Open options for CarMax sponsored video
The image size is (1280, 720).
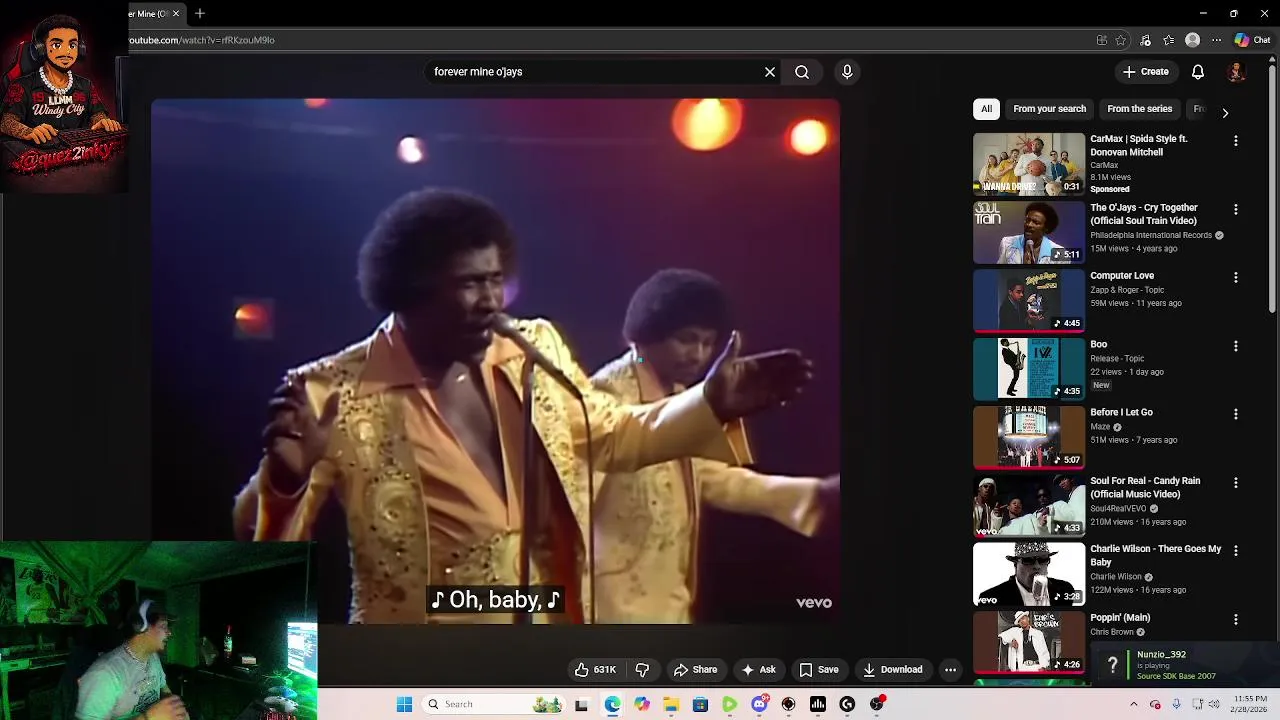[x=1236, y=141]
